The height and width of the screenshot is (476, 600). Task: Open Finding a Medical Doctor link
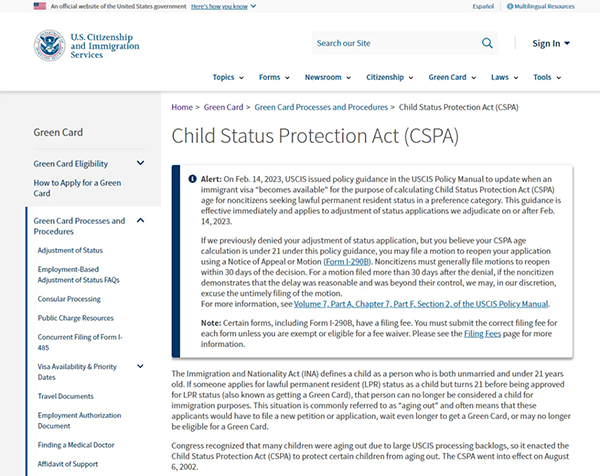coord(76,445)
